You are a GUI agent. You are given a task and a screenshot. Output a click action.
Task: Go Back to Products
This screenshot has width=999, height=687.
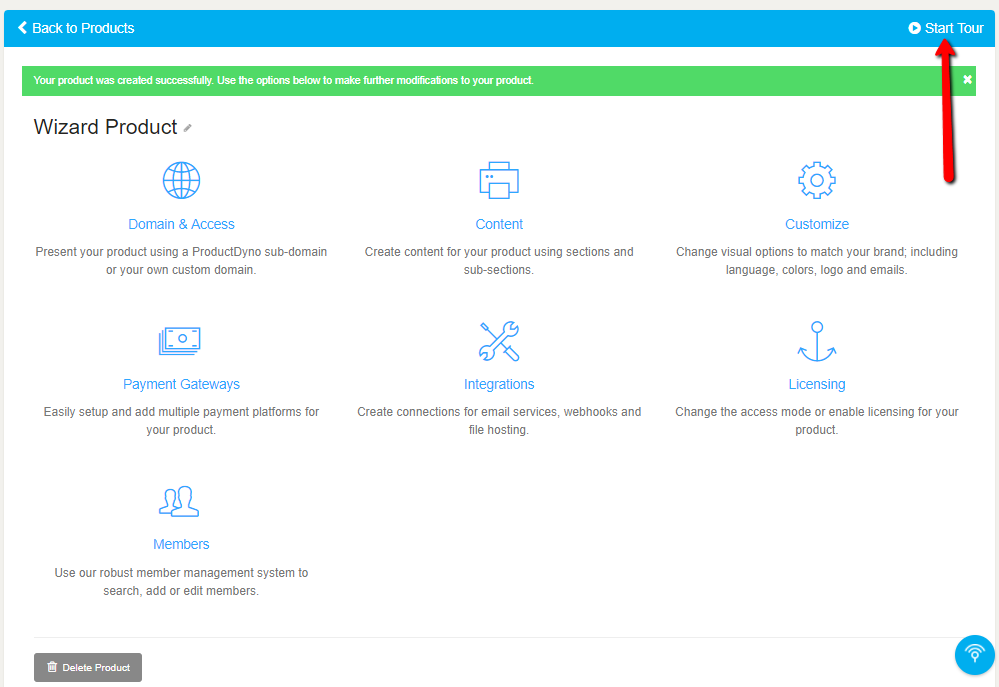point(76,28)
